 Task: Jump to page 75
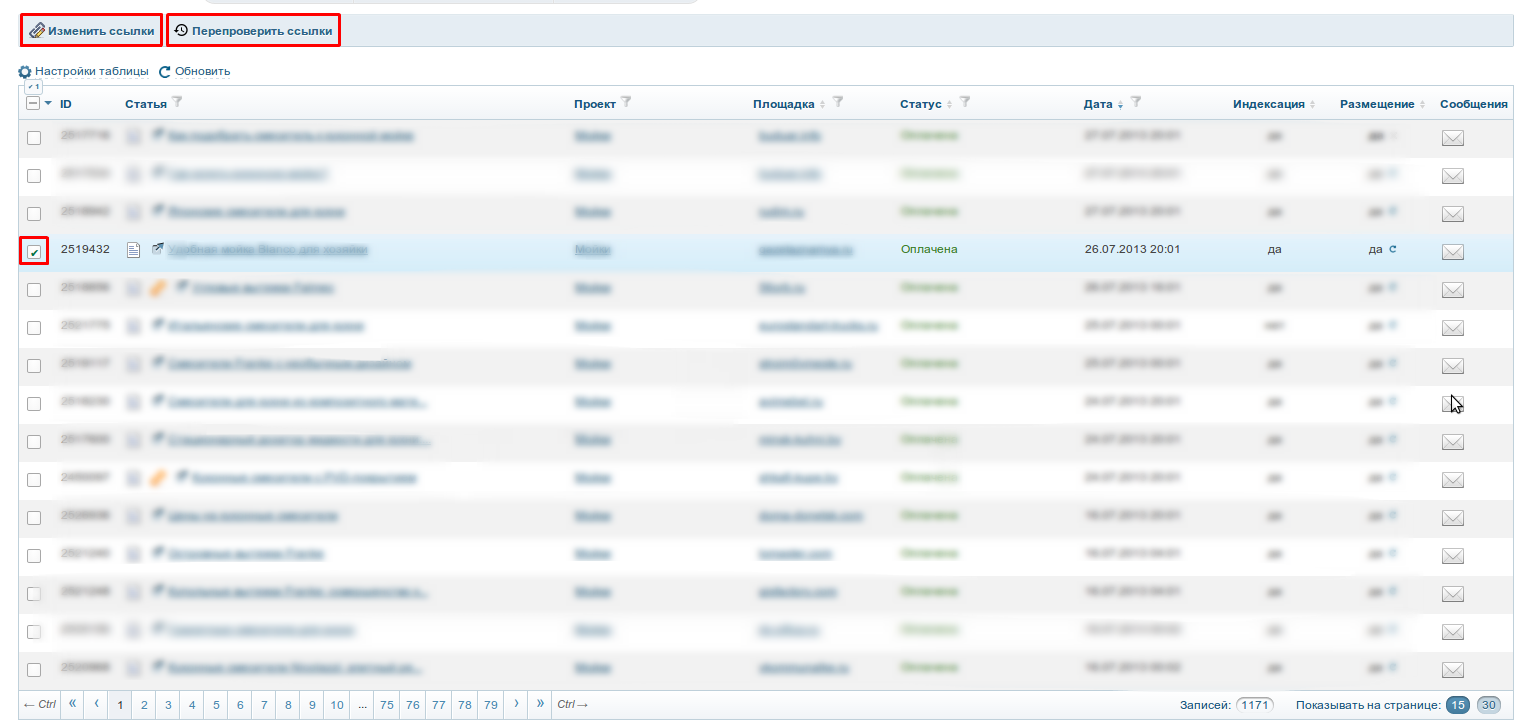[387, 704]
